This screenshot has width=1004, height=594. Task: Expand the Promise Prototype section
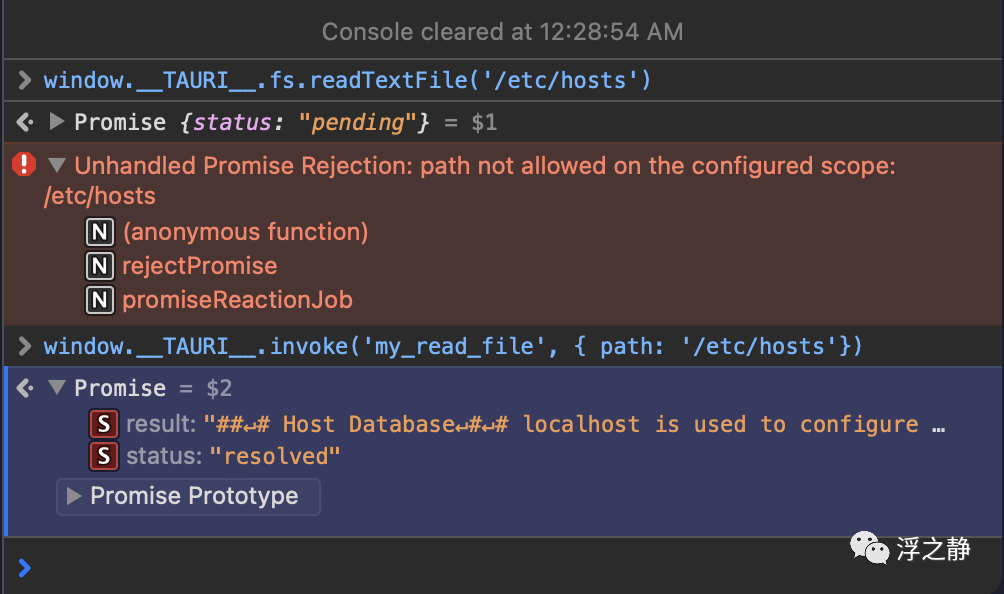tap(73, 496)
